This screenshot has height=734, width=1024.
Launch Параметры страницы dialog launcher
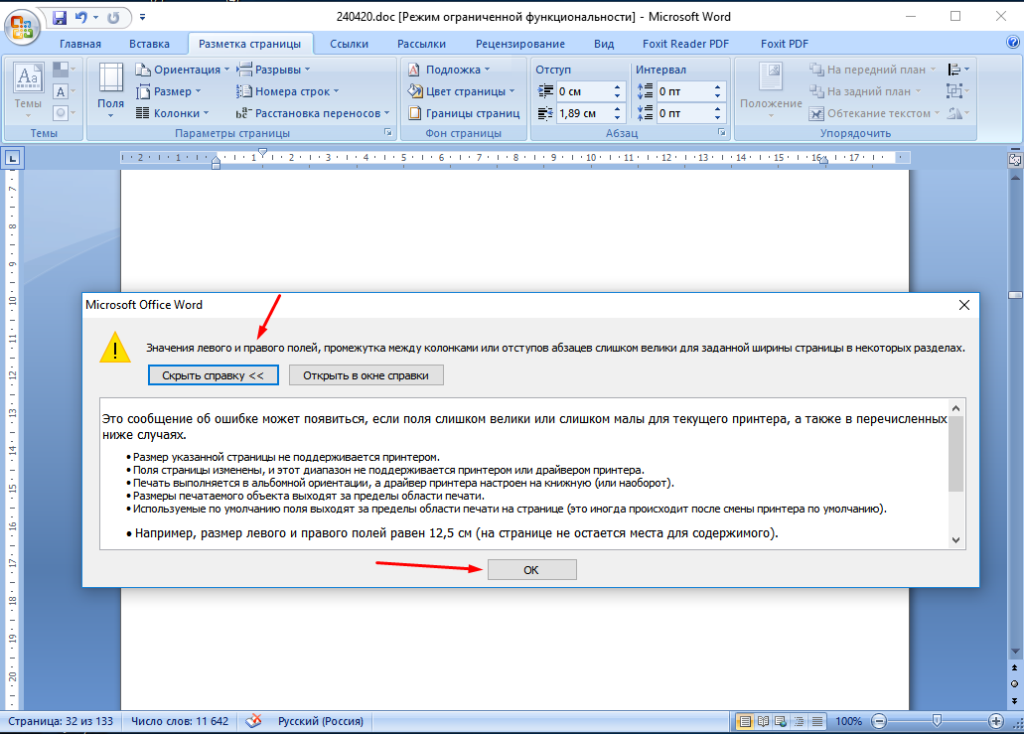pyautogui.click(x=388, y=133)
